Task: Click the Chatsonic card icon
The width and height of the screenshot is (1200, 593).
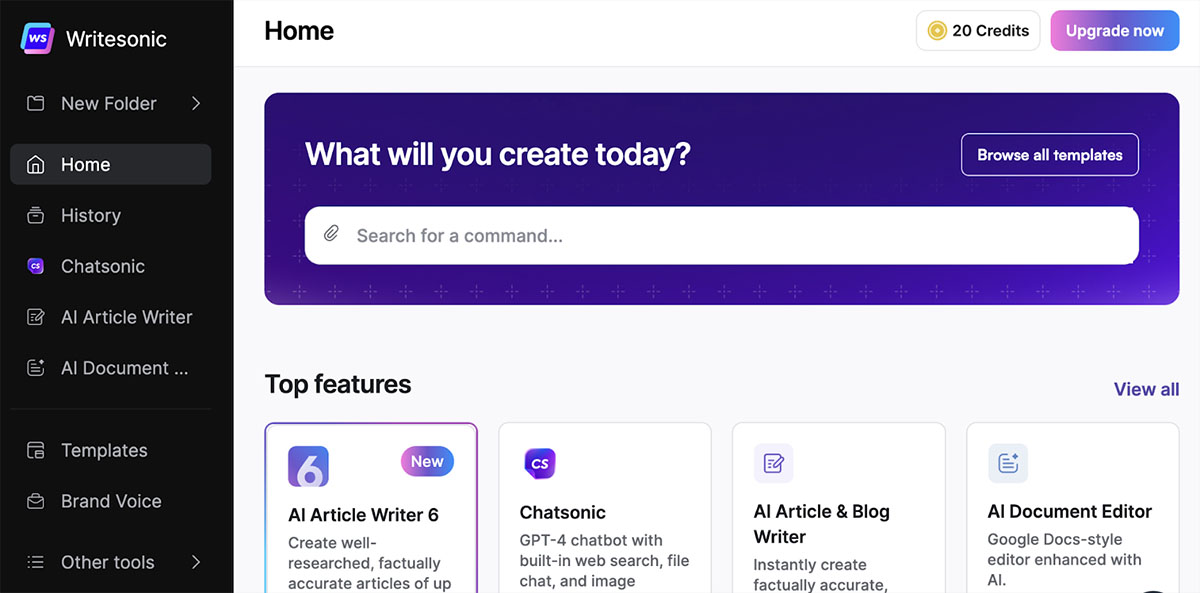Action: pyautogui.click(x=540, y=464)
